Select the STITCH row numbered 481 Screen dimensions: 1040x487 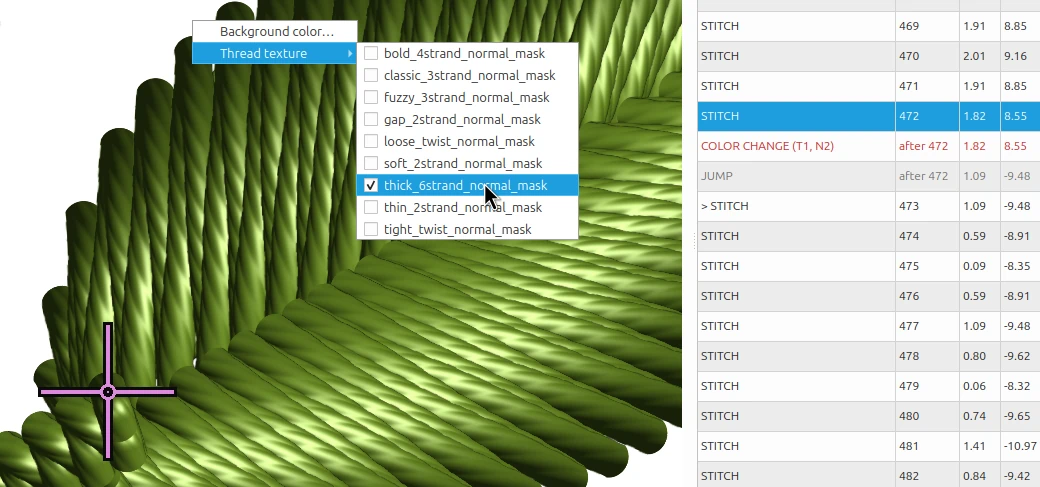point(868,446)
